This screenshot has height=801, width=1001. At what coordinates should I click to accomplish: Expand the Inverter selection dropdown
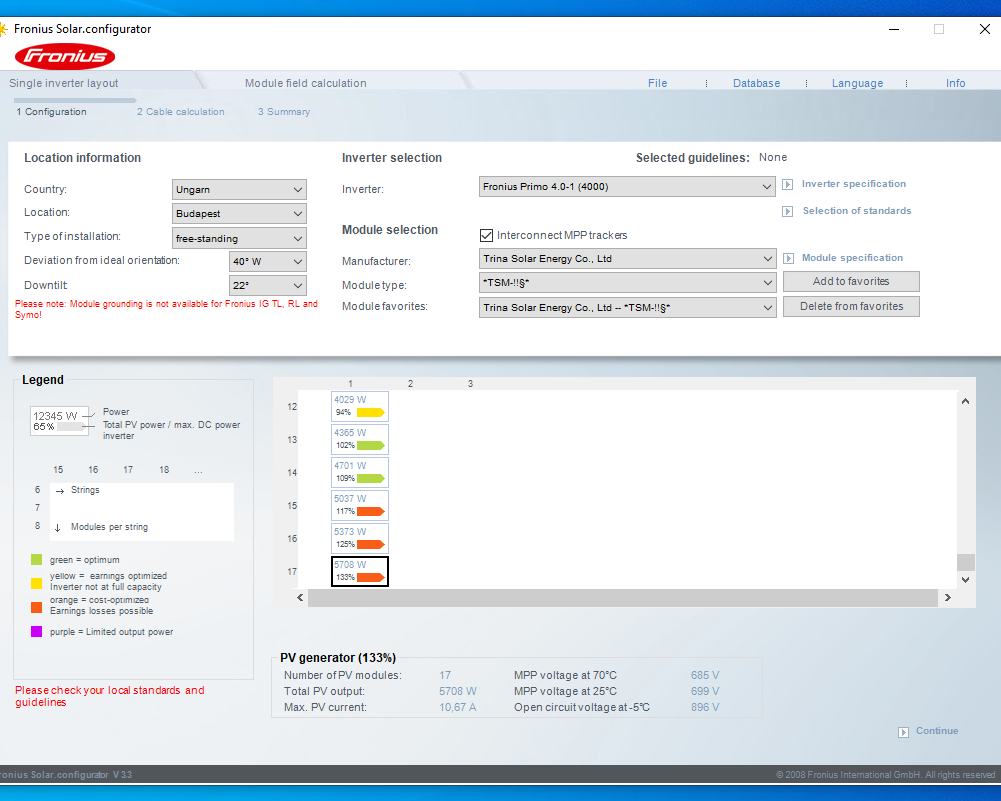click(x=627, y=186)
